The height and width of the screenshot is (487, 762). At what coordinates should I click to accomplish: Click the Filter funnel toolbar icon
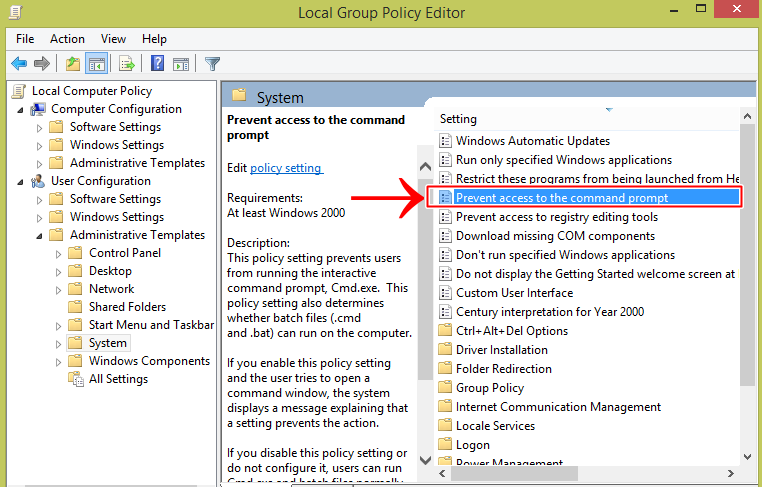pos(212,64)
